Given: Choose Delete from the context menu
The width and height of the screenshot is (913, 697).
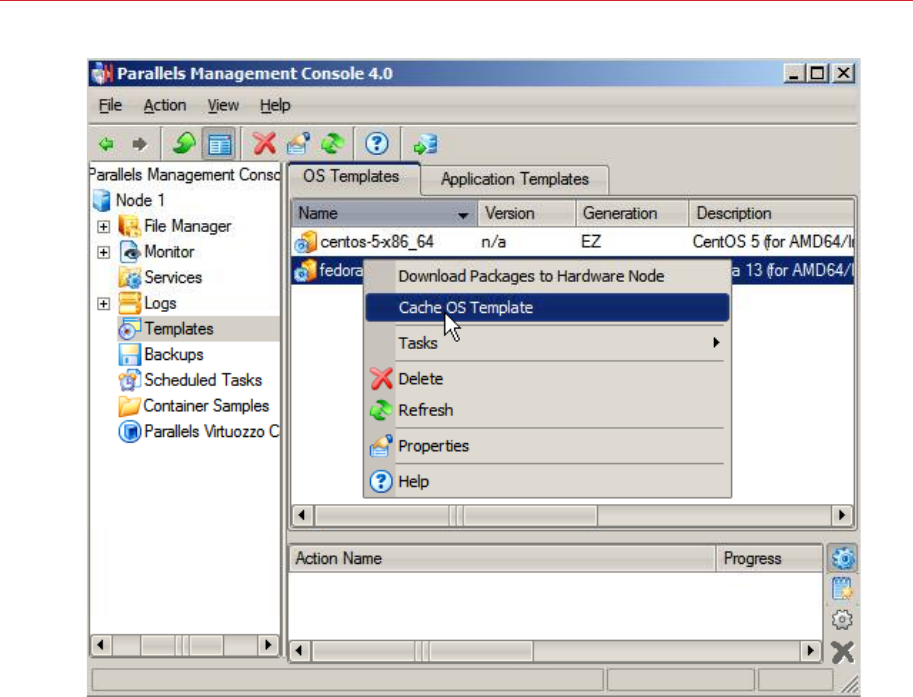Looking at the screenshot, I should [x=547, y=379].
